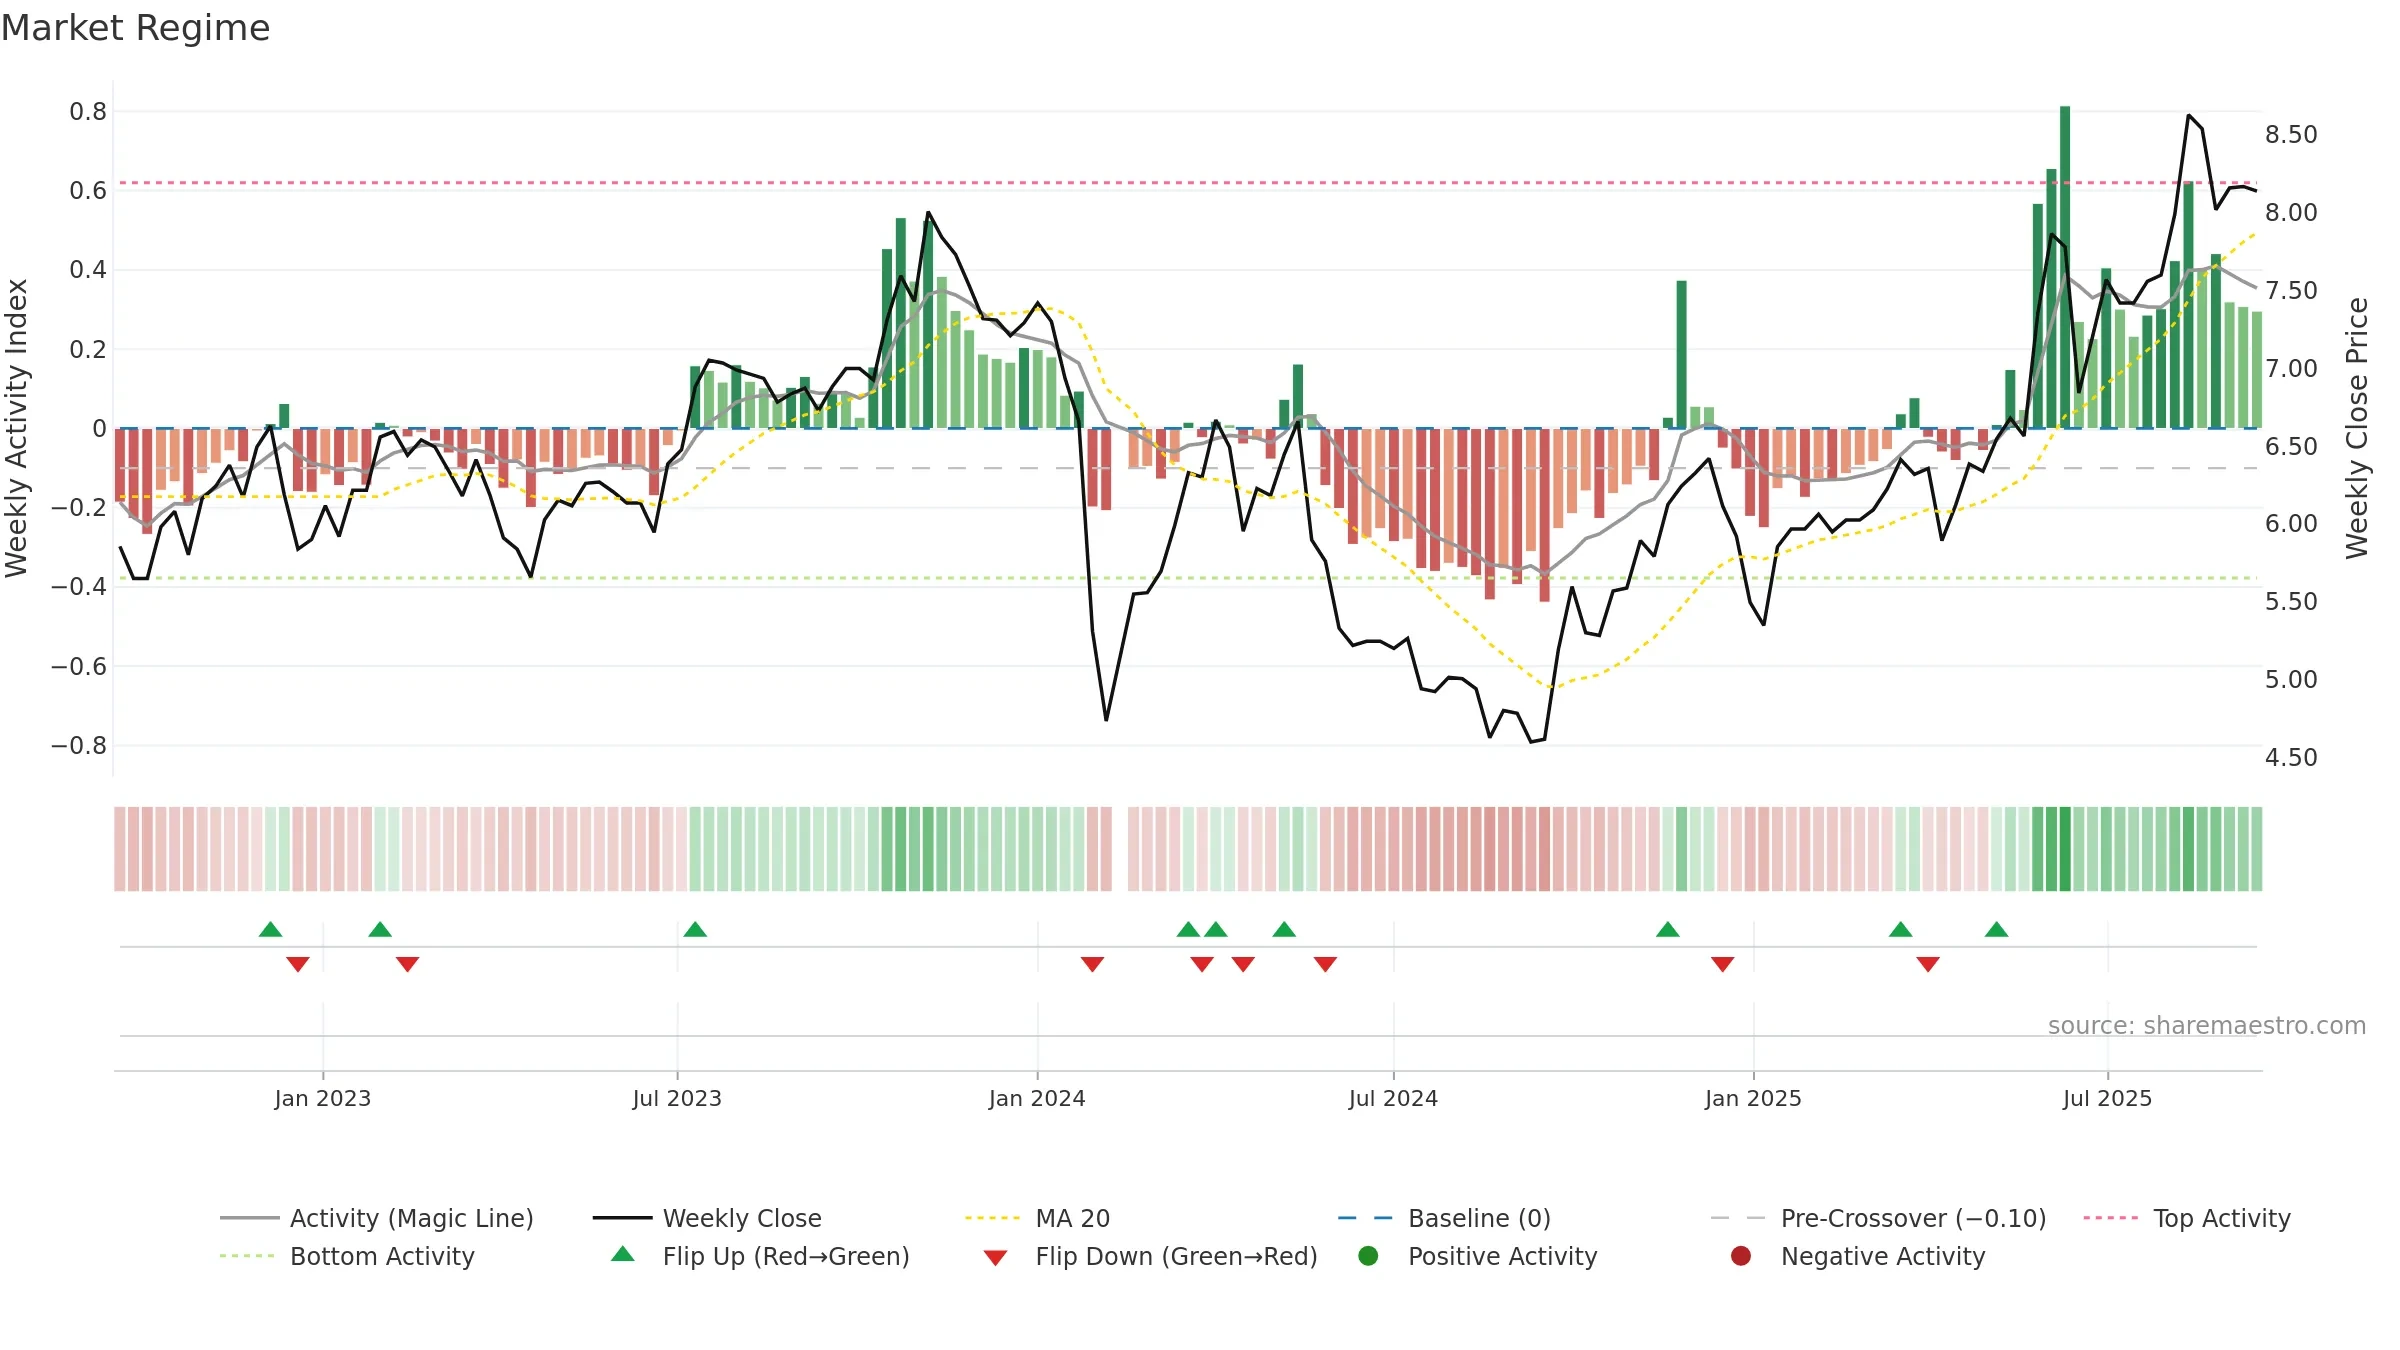2400x1350 pixels.
Task: Select the flip-up marker just after Jan 2023
Action: tap(380, 929)
